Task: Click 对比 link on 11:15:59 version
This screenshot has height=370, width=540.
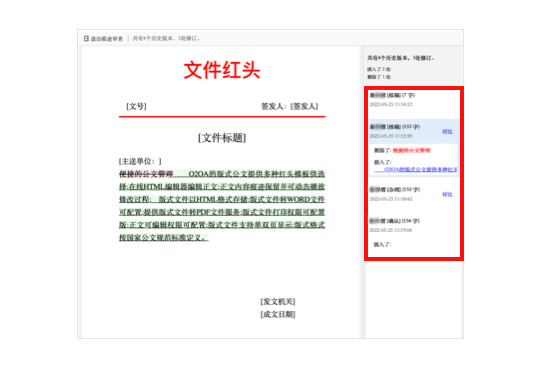Action: click(447, 132)
